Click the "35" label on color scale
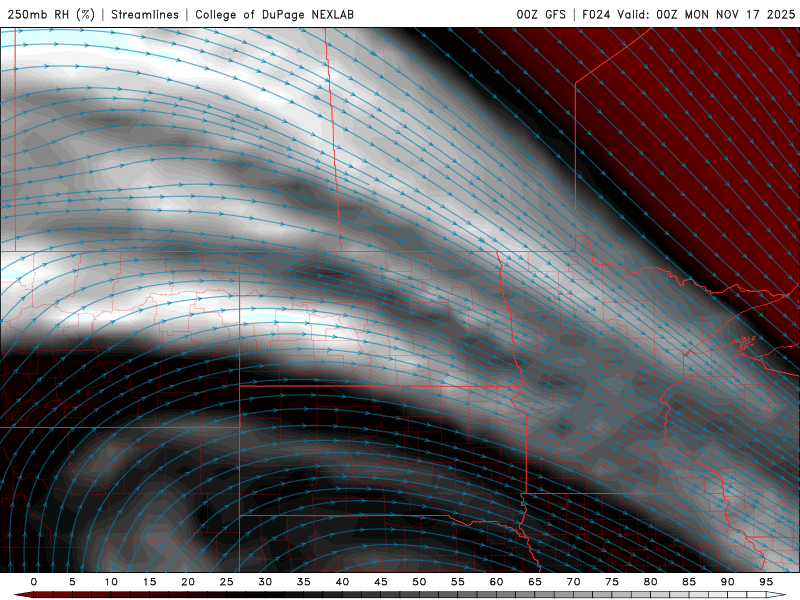The height and width of the screenshot is (600, 800). (x=304, y=582)
